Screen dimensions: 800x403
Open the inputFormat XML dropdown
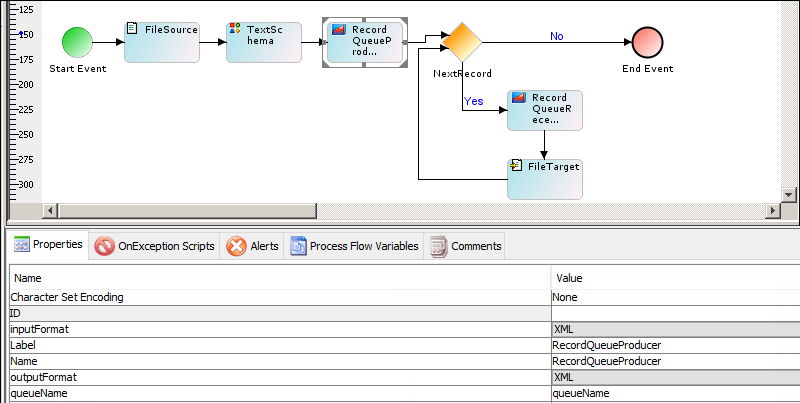click(675, 329)
